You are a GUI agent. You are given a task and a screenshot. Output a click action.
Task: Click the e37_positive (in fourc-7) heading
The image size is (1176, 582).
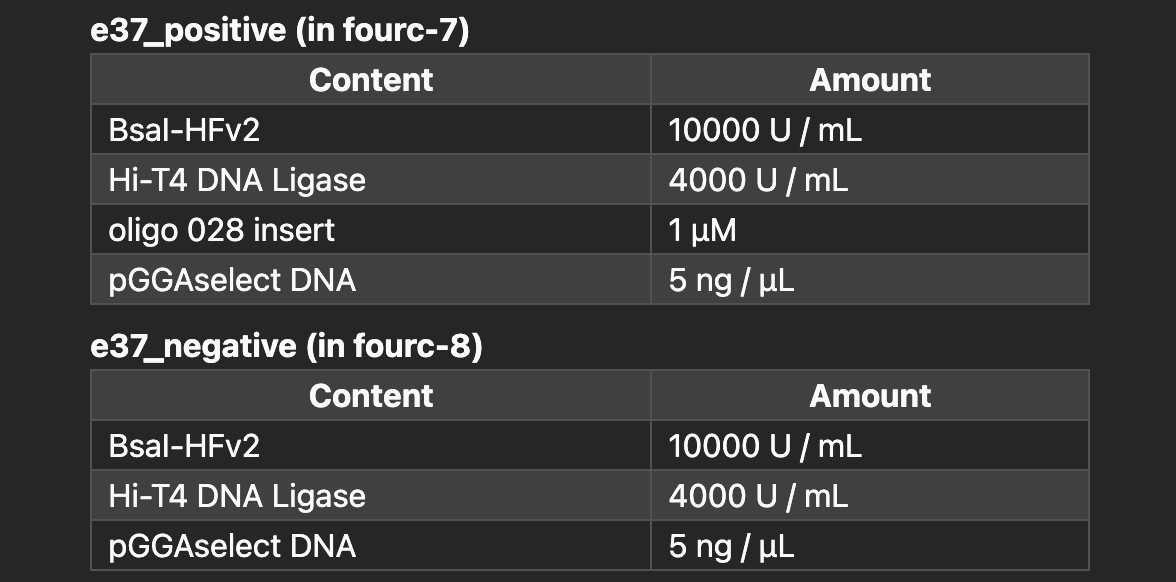coord(279,30)
